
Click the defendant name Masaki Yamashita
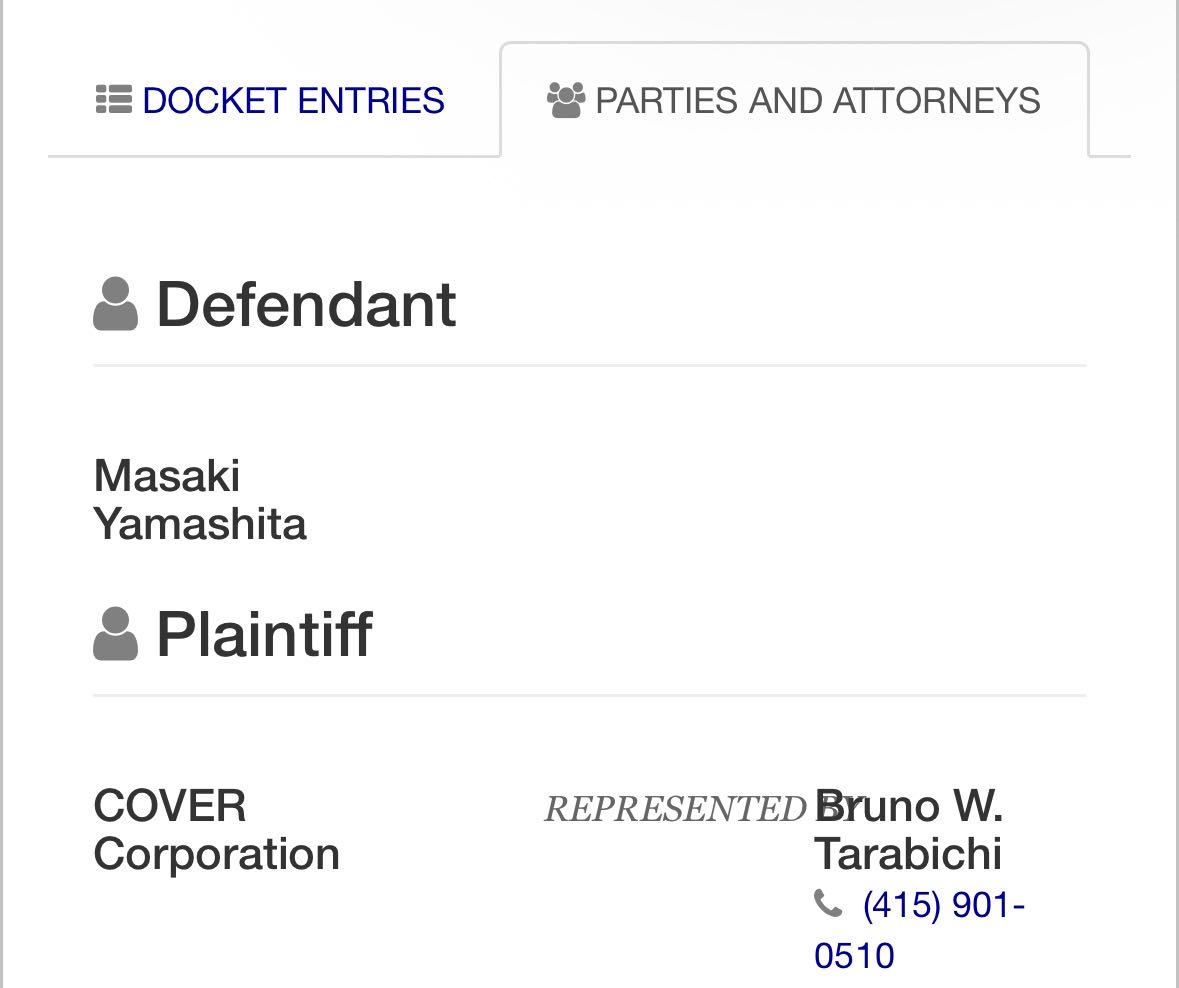click(x=199, y=499)
